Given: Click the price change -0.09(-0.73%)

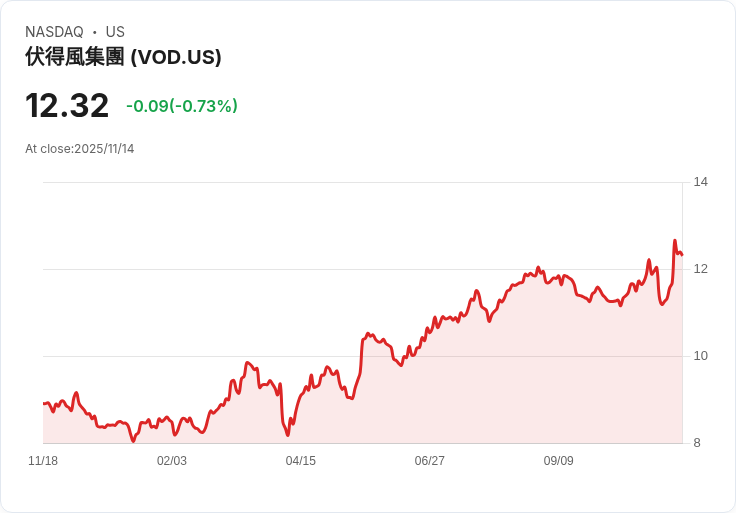Looking at the screenshot, I should (x=182, y=106).
